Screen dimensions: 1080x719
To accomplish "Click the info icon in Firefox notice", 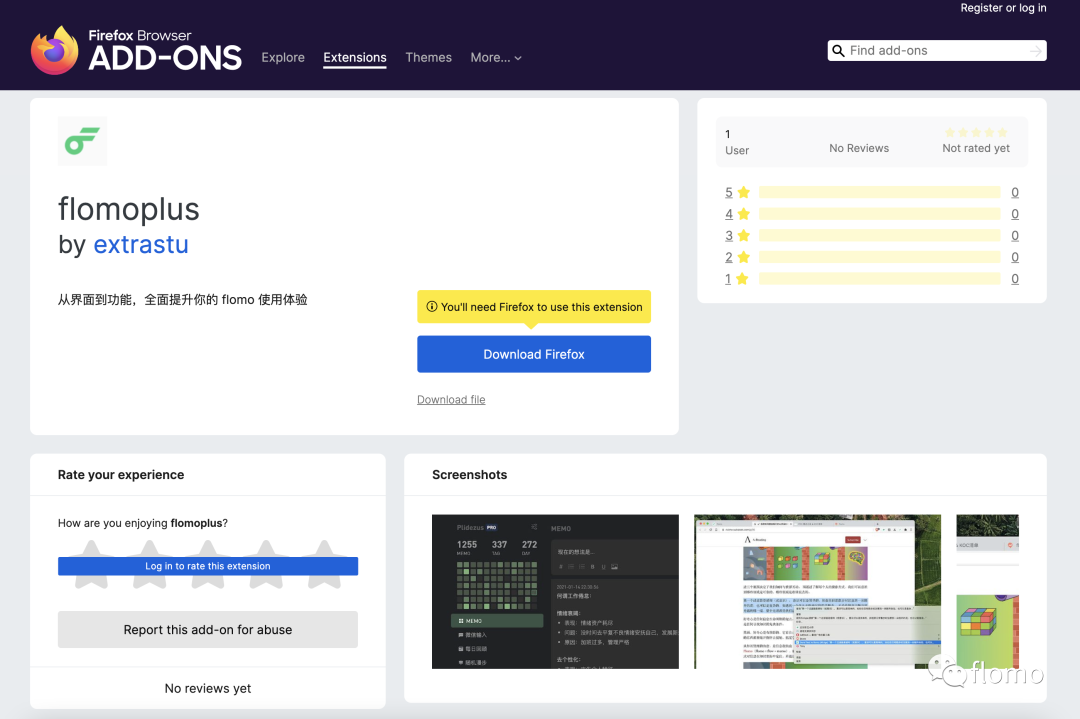I will pyautogui.click(x=432, y=306).
